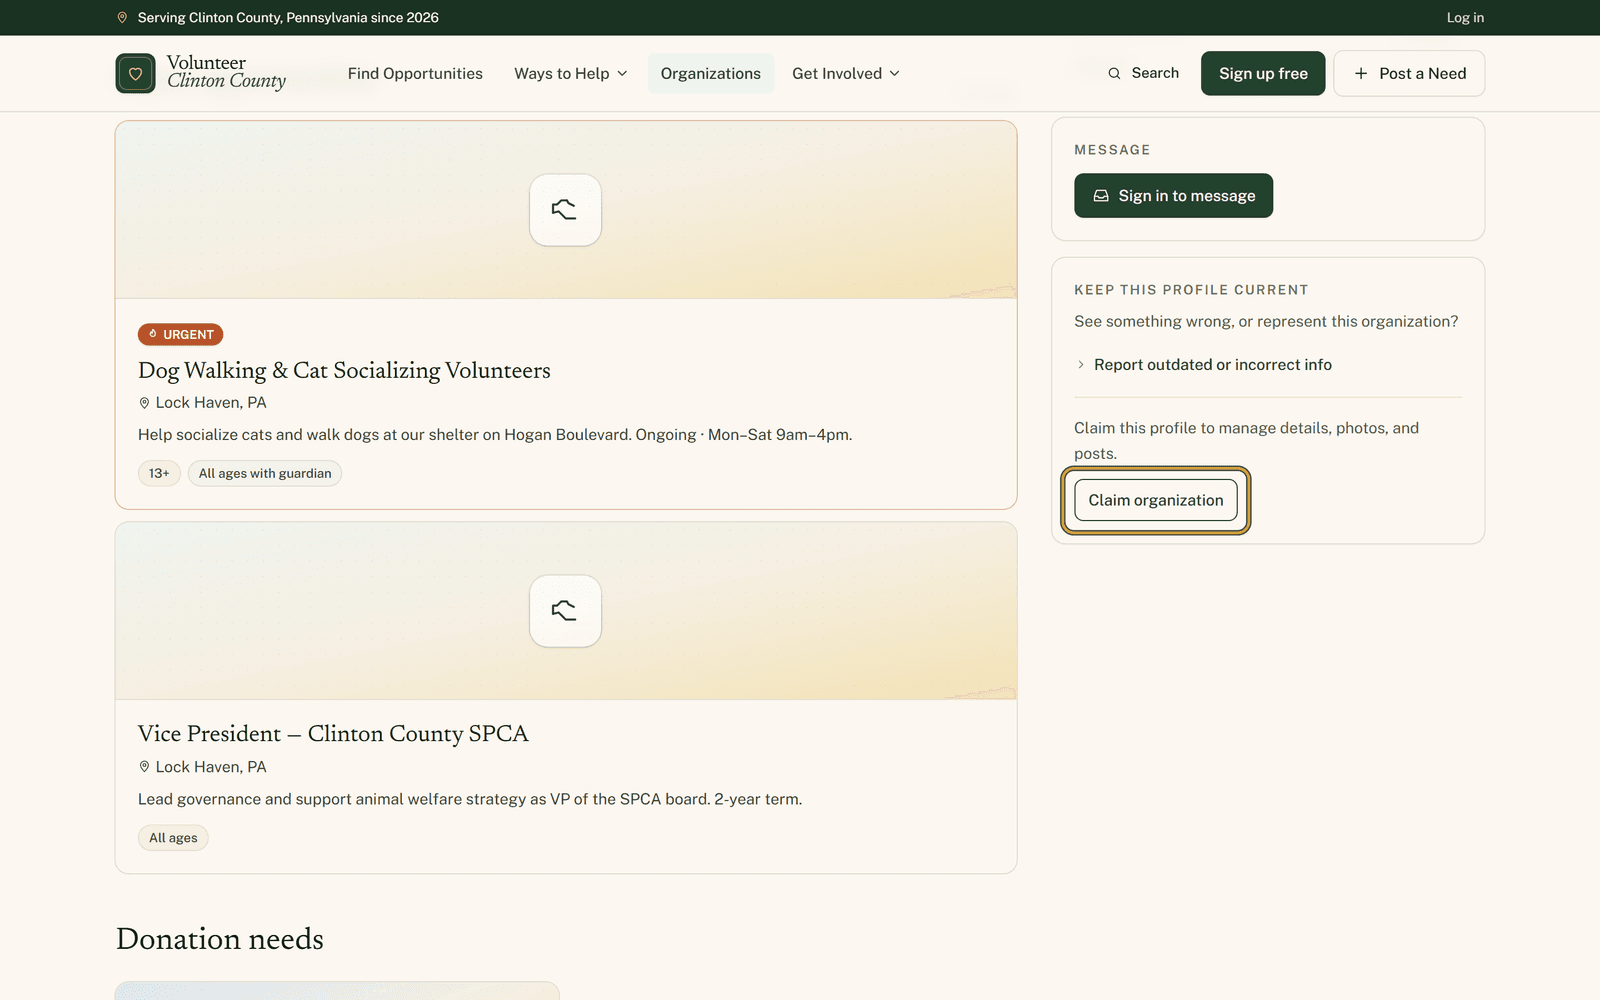Click the Sign up free button
1600x1000 pixels.
[1263, 73]
